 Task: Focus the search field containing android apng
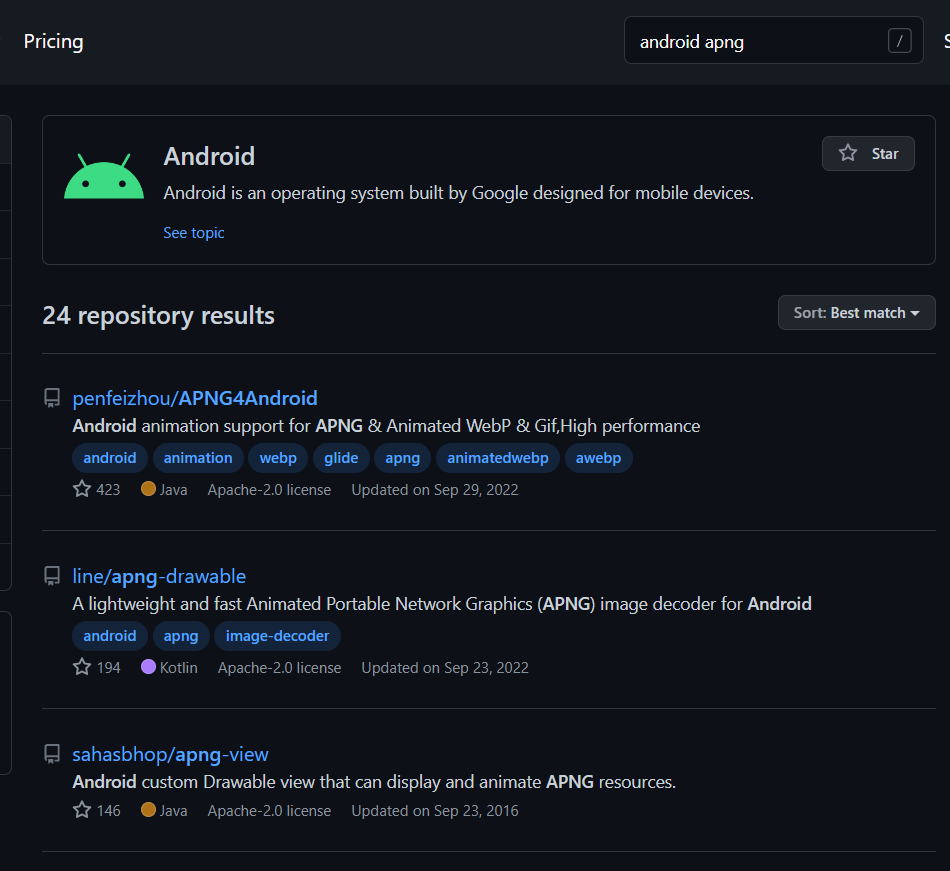click(x=773, y=41)
